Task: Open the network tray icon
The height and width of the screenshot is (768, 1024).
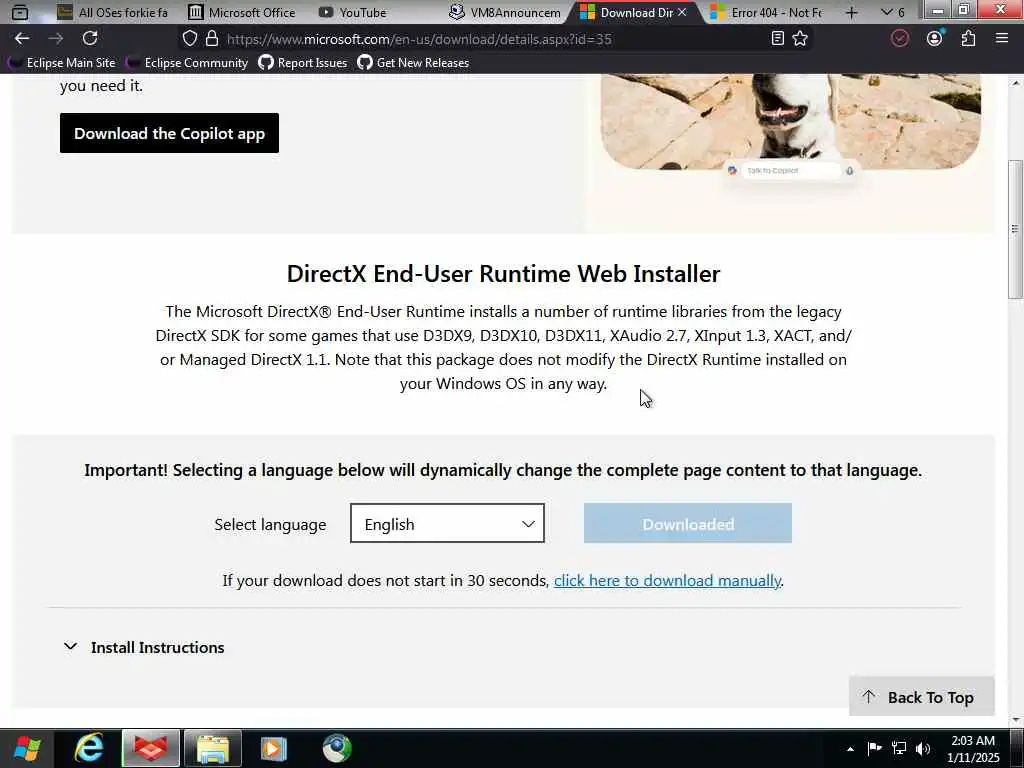Action: coord(899,748)
